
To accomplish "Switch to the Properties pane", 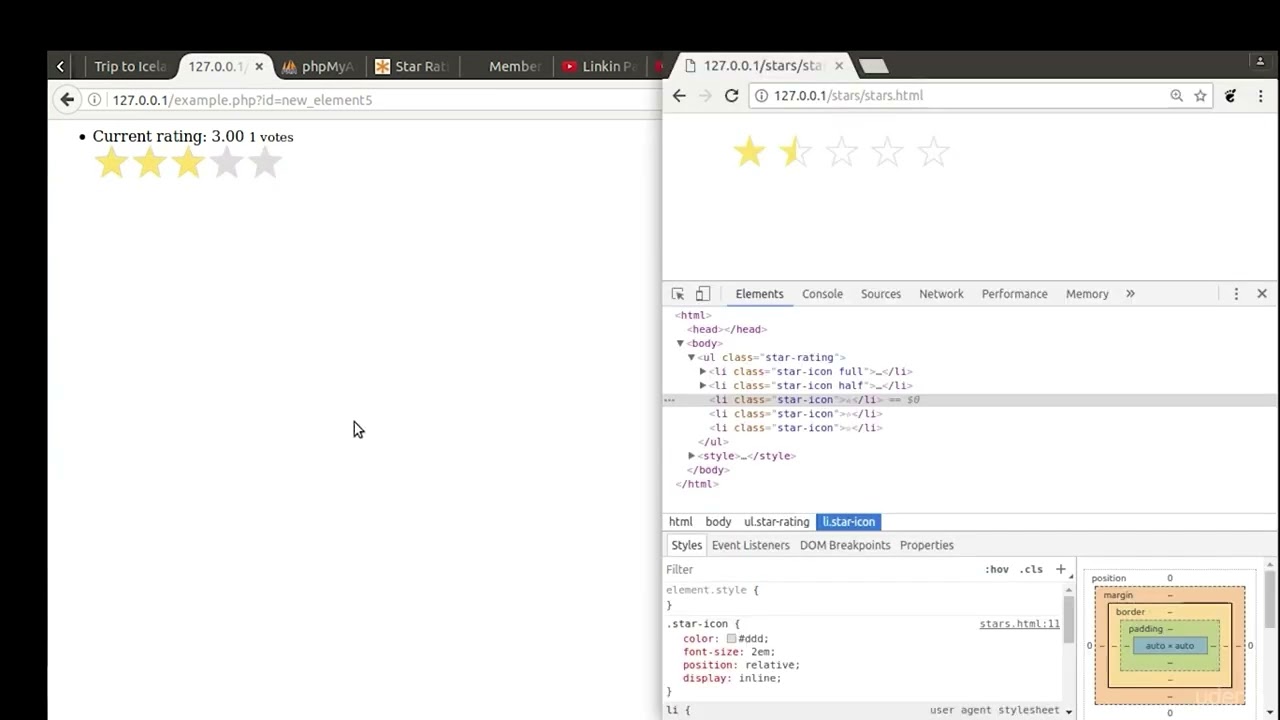I will click(927, 545).
